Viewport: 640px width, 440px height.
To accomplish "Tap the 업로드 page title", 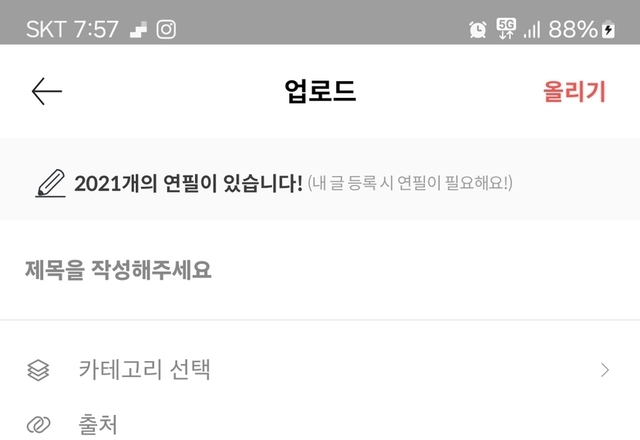I will [320, 91].
